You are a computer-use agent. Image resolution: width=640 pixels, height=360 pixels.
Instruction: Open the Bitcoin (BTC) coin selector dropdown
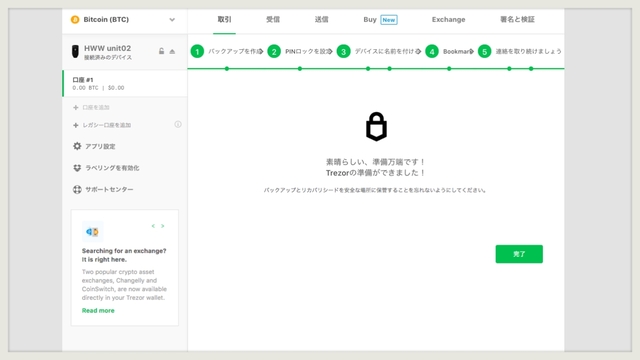124,20
